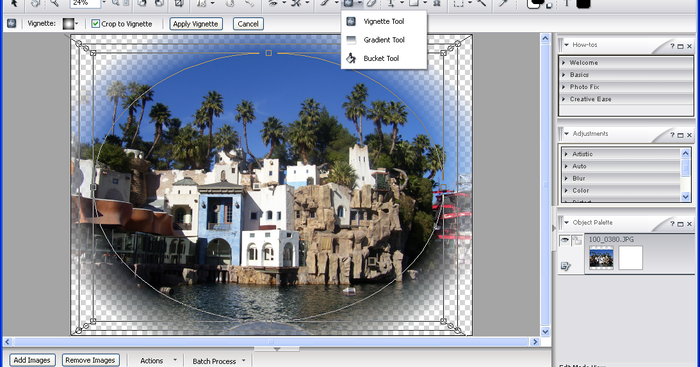This screenshot has width=700, height=367.
Task: Click the default colors small swatch icon
Action: pyautogui.click(x=549, y=6)
